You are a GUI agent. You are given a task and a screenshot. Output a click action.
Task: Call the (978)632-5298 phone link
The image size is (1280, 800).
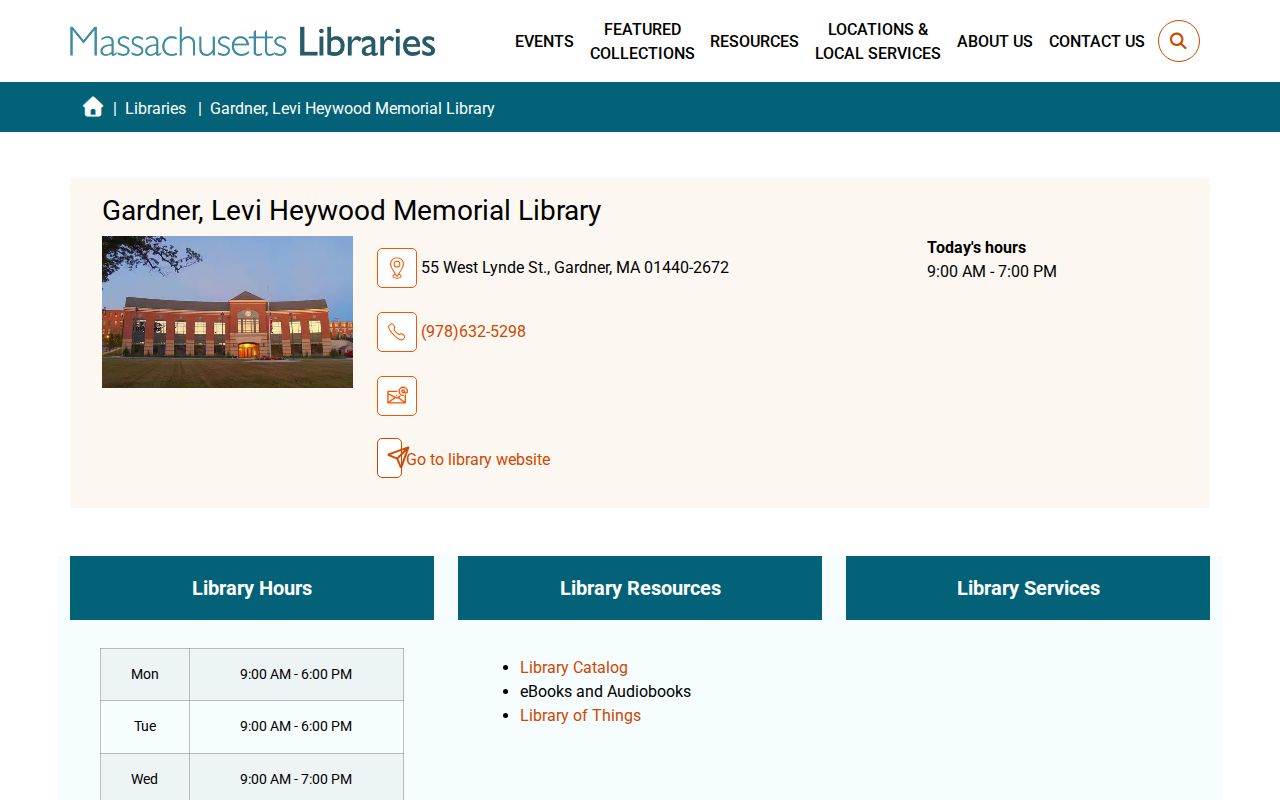(x=473, y=331)
